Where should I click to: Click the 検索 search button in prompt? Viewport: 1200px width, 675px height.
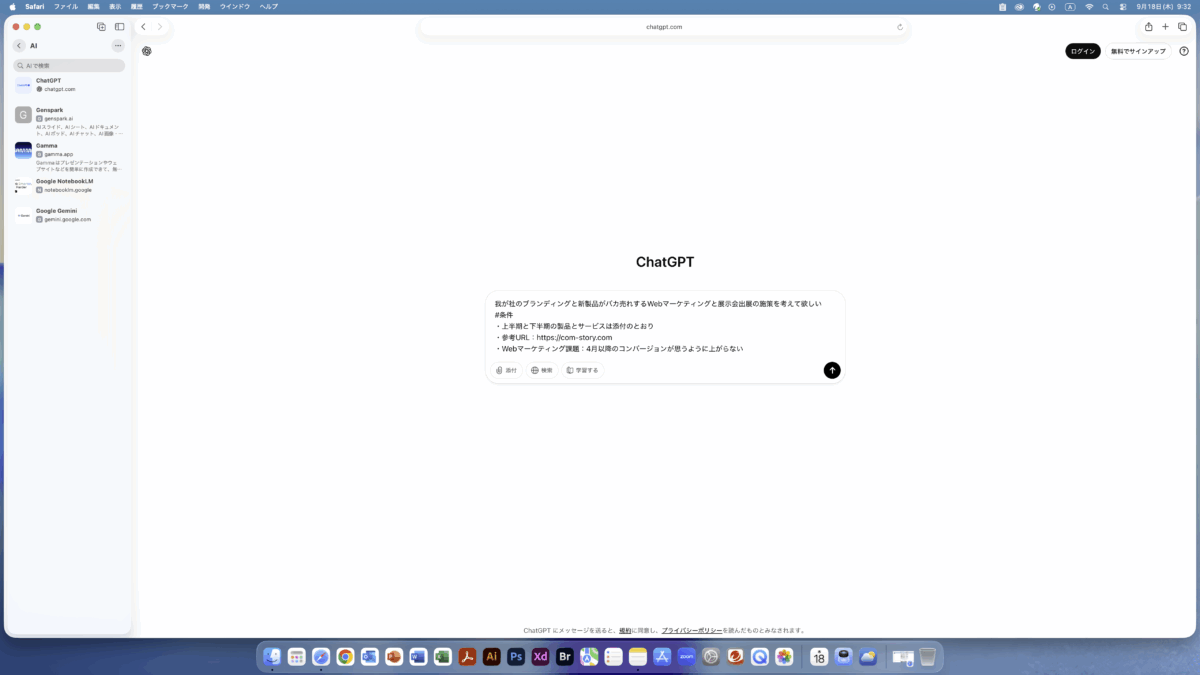[541, 370]
